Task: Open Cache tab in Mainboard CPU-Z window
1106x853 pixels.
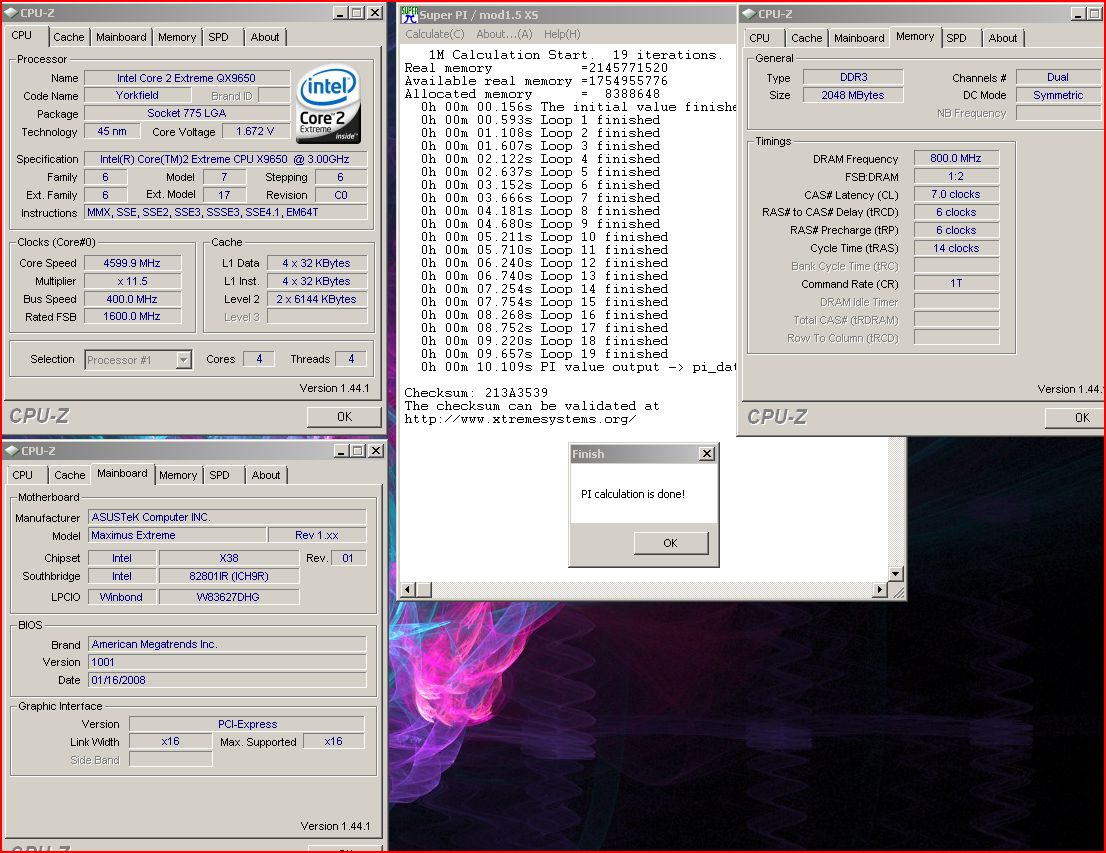Action: (70, 476)
